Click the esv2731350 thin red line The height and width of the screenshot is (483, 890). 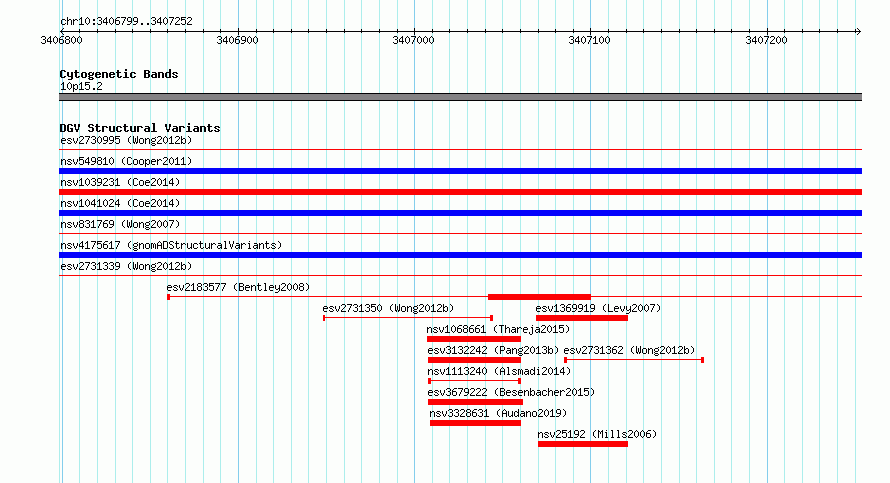pos(408,318)
